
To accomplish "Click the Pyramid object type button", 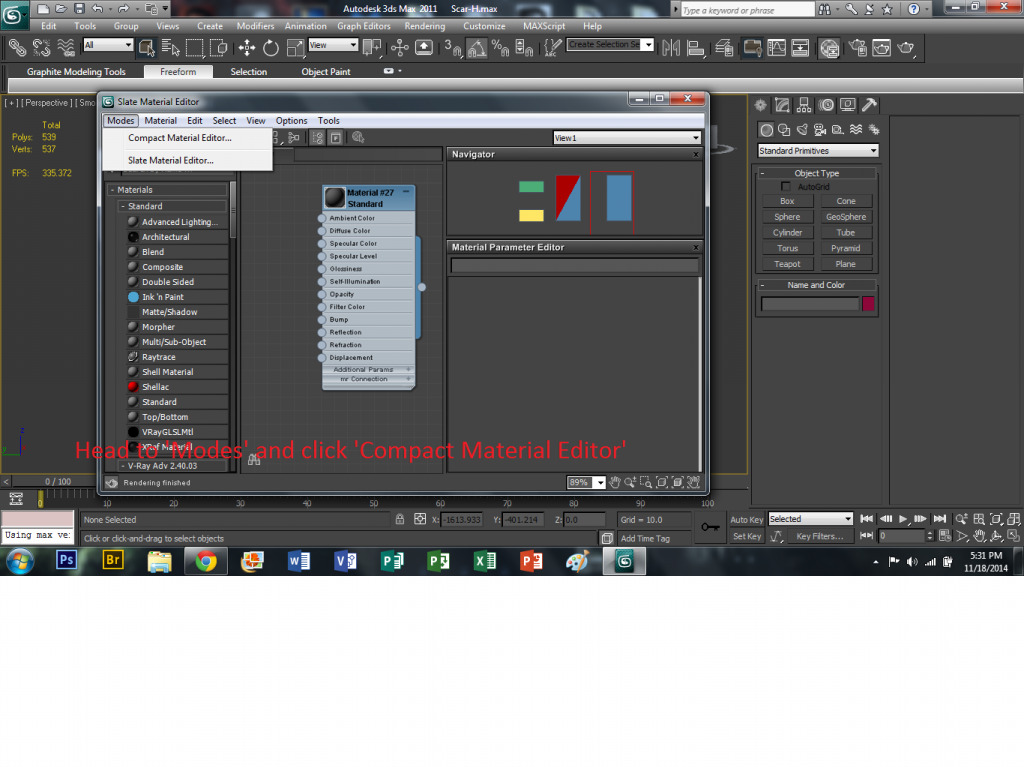I will point(846,249).
